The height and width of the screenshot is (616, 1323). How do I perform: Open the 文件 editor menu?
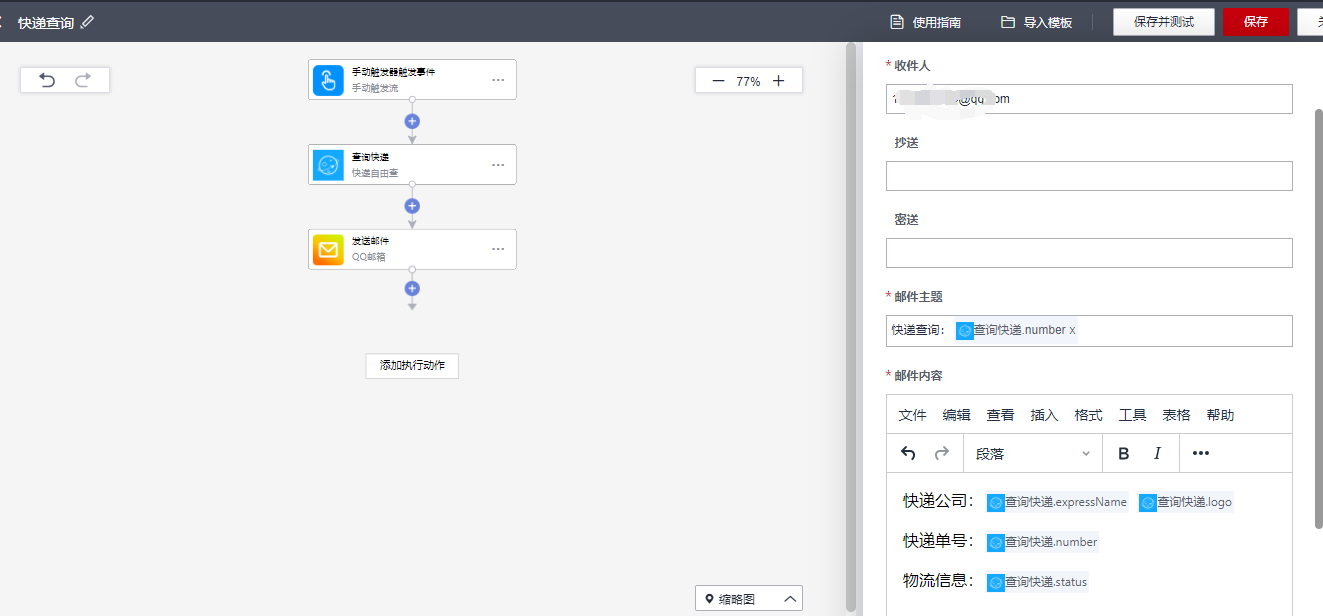click(x=912, y=415)
